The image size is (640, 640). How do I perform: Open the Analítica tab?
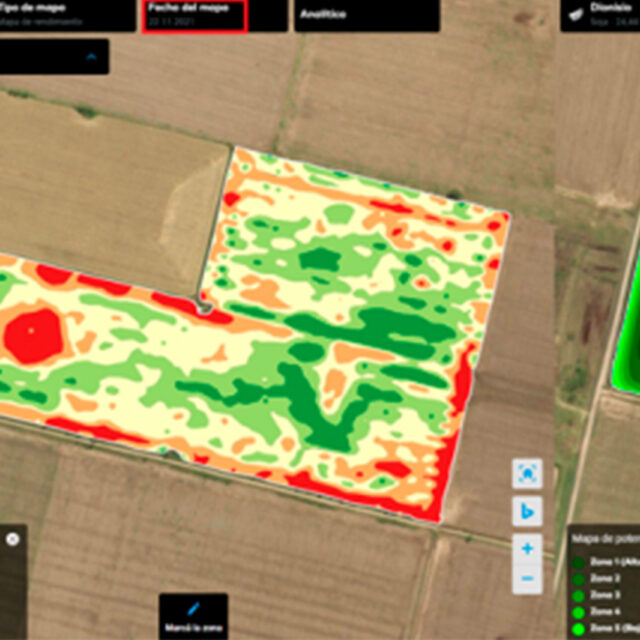tap(366, 15)
